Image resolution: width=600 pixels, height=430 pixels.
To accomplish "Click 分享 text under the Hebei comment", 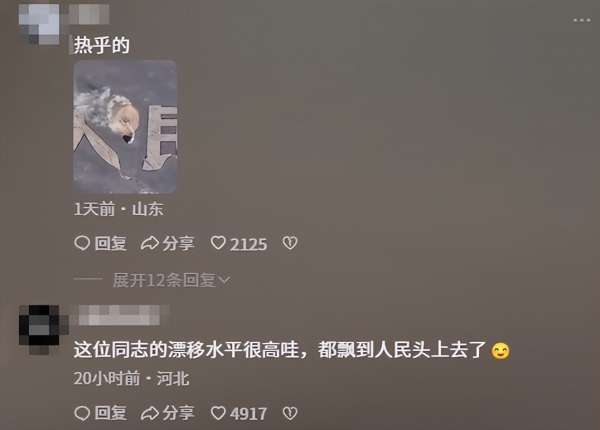I will (179, 413).
